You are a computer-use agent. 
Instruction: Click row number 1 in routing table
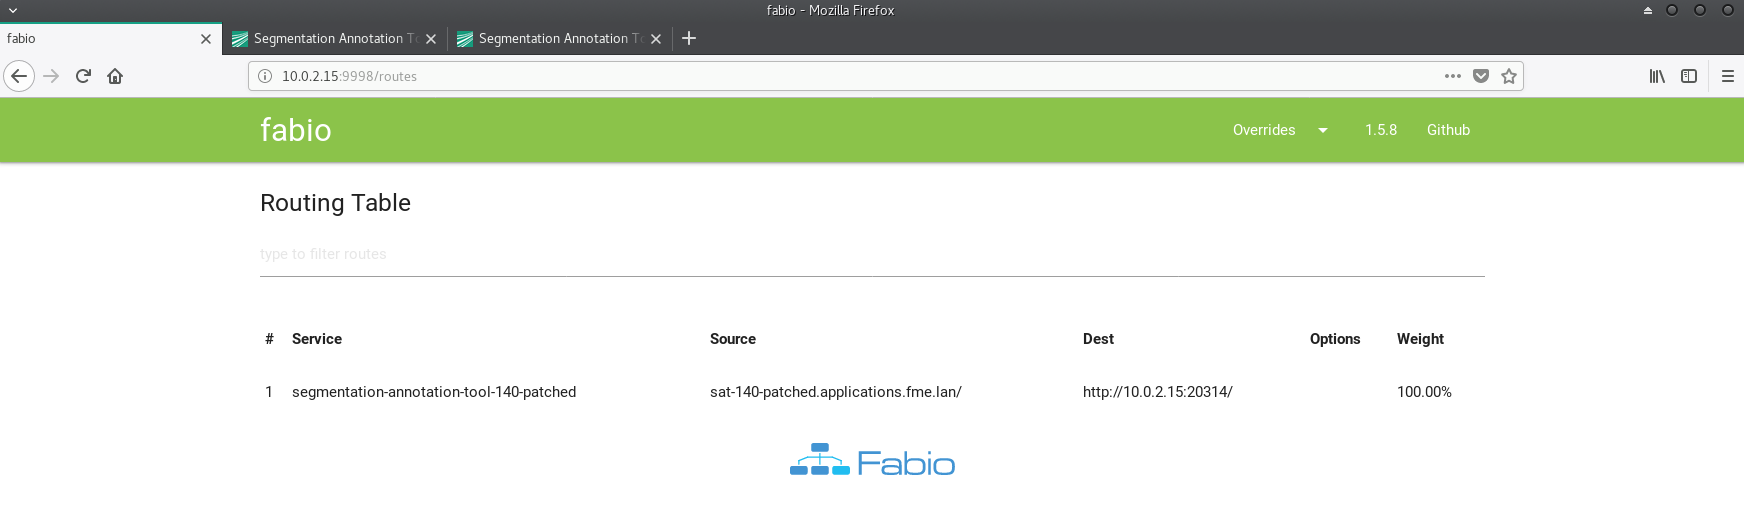tap(269, 392)
